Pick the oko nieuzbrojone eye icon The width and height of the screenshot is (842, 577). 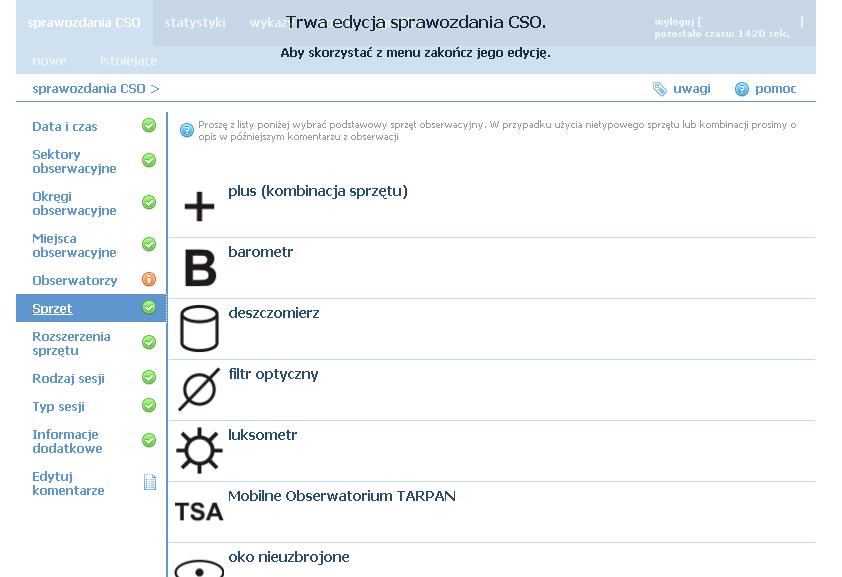tap(199, 568)
